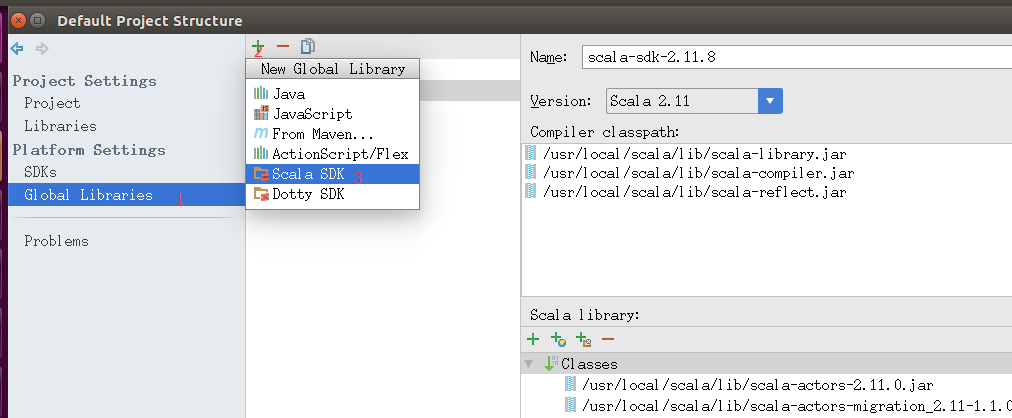This screenshot has width=1012, height=418.
Task: Click attach URL plus-globe icon
Action: (558, 339)
